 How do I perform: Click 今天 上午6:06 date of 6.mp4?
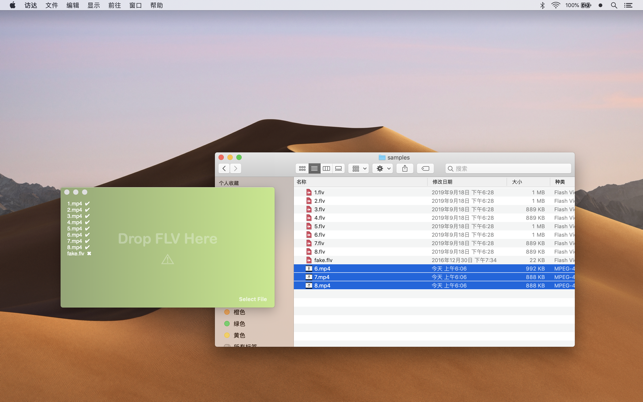tap(449, 269)
